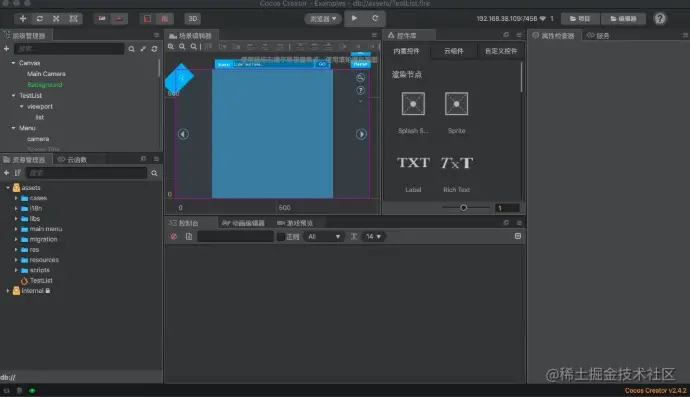Image resolution: width=690 pixels, height=397 pixels.
Task: Click the question mark icon inside the scene
Action: point(360,90)
